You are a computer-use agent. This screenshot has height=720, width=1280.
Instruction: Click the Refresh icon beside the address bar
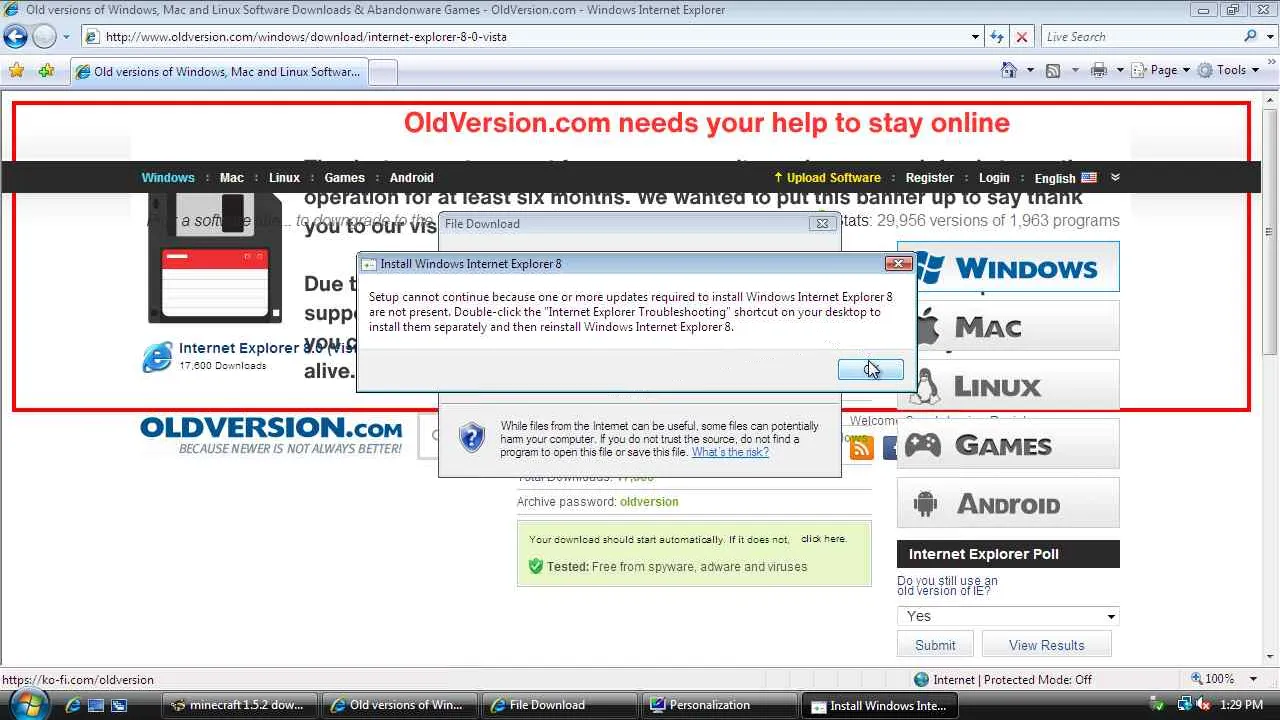(x=997, y=37)
